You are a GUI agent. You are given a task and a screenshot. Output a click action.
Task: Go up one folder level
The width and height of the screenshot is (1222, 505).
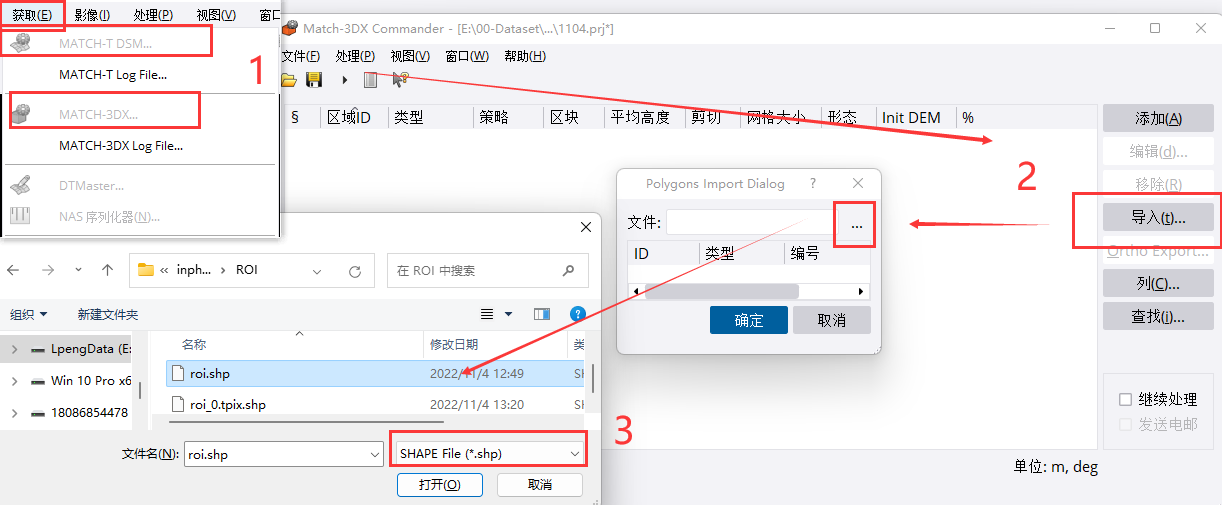pyautogui.click(x=108, y=270)
